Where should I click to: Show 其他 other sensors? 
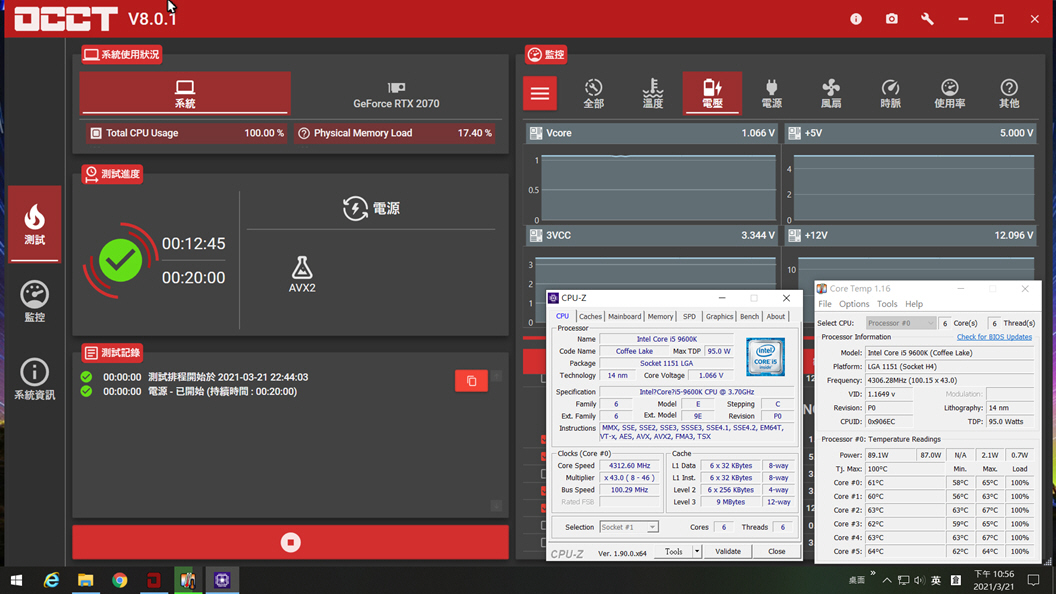click(1008, 93)
